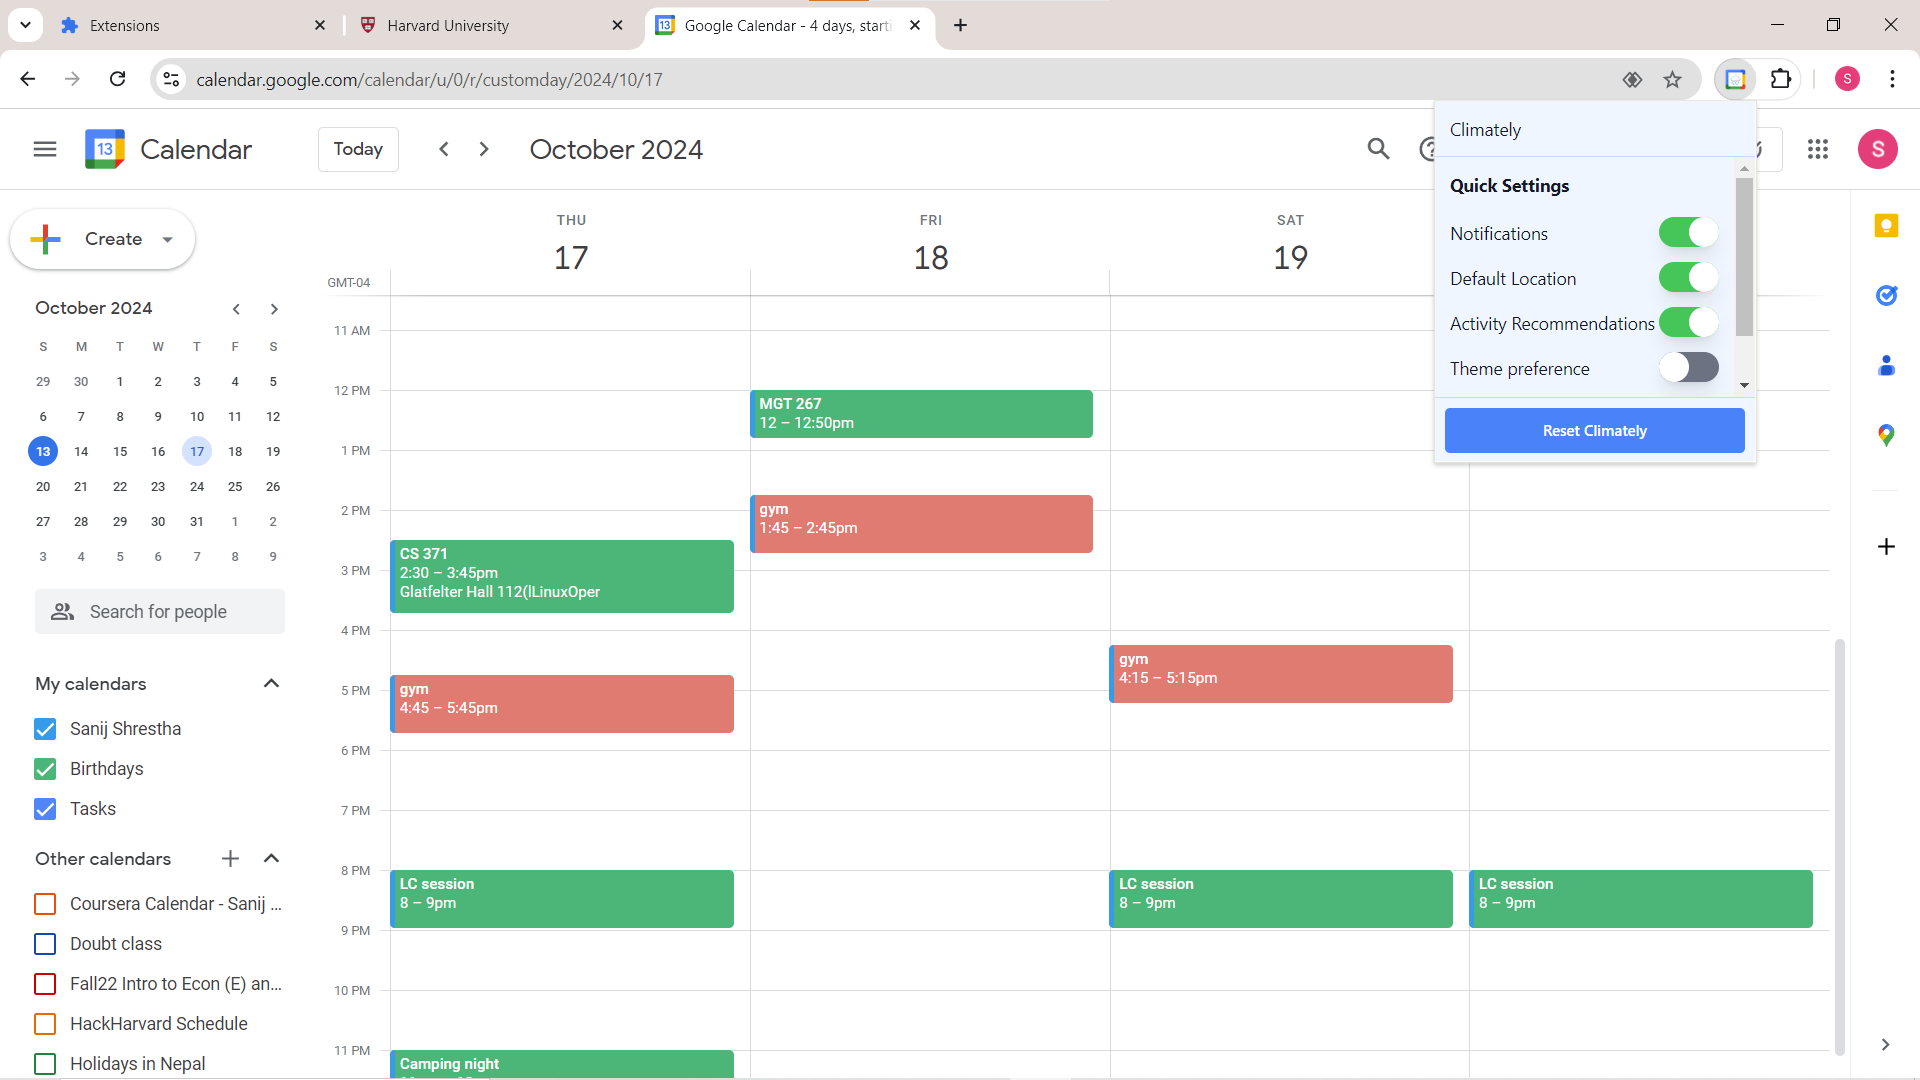This screenshot has width=1920, height=1080.
Task: Collapse the Other calendars section
Action: (x=271, y=859)
